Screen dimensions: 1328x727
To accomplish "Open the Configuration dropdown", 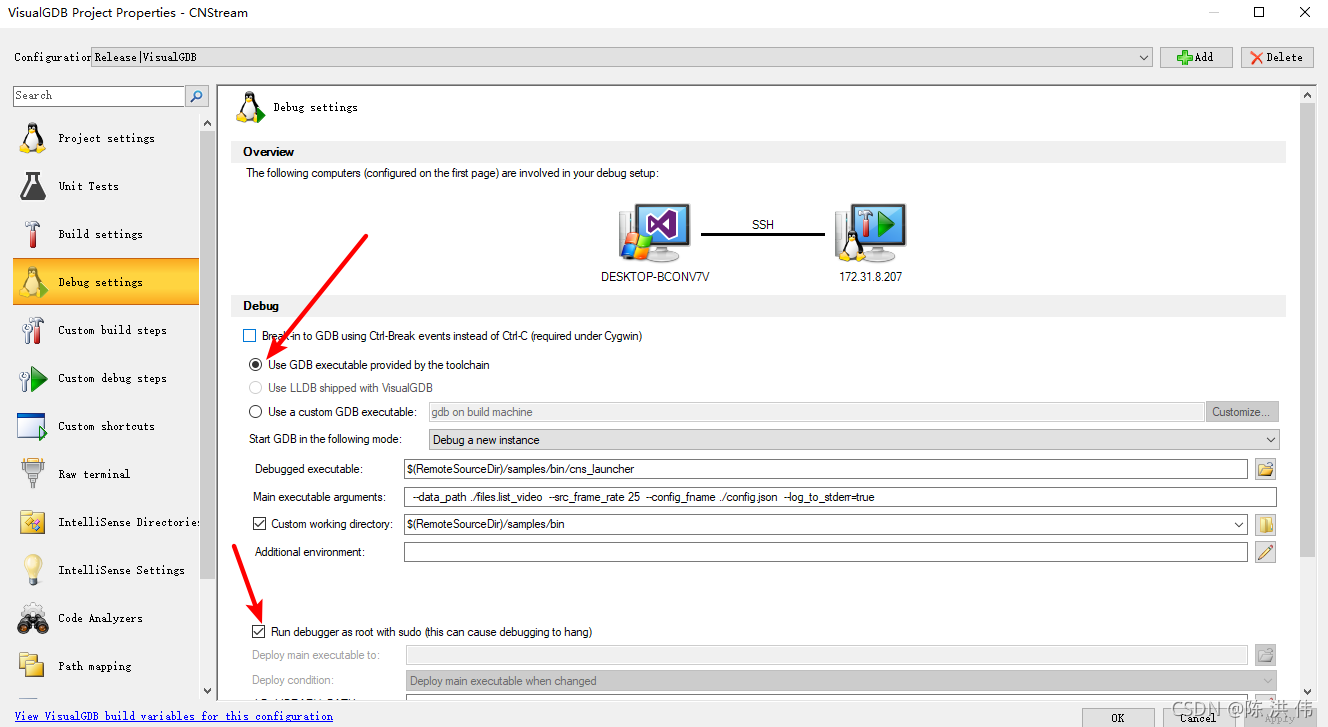I will [622, 58].
